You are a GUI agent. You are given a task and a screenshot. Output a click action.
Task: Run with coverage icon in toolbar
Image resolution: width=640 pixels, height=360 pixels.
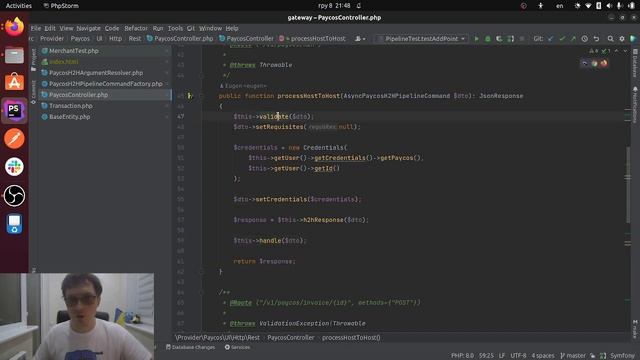[x=499, y=39]
